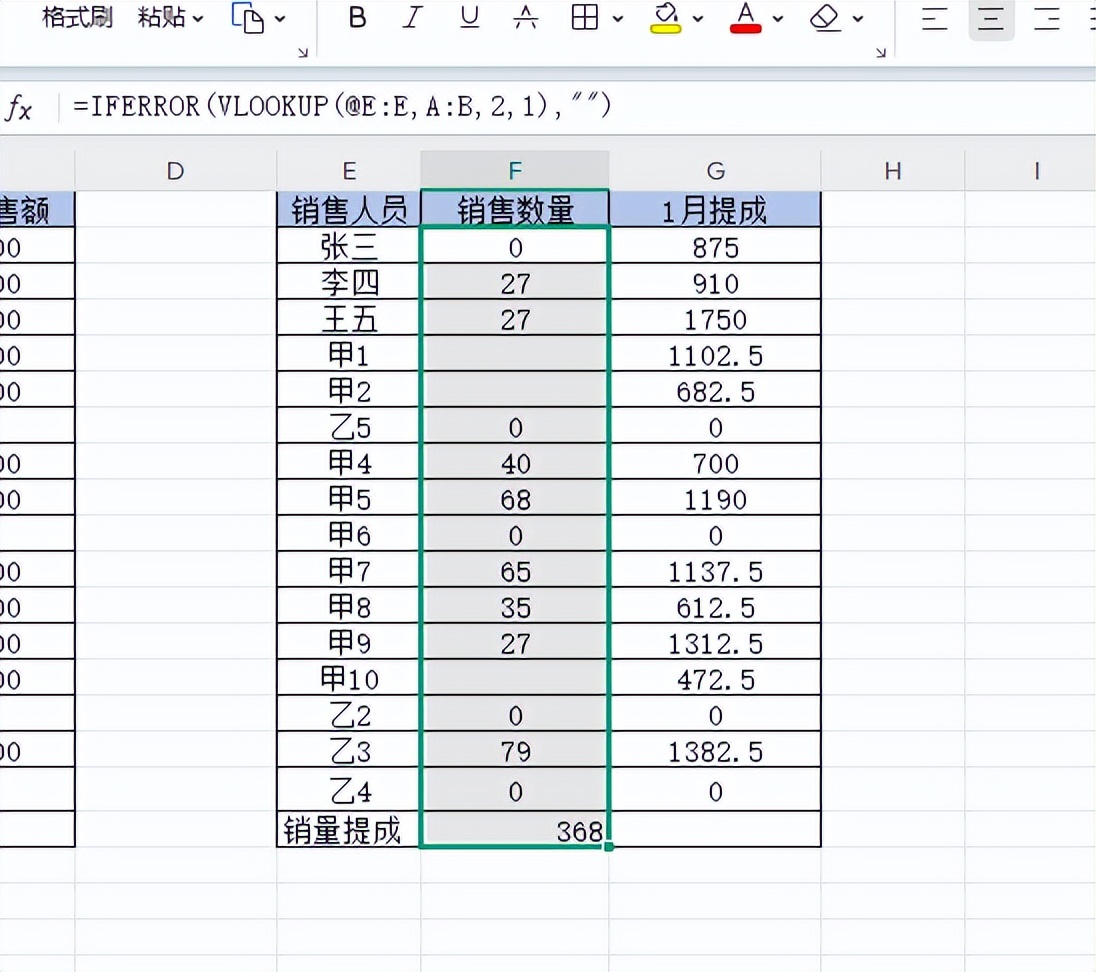Toggle Strikethrough formatting

526,17
